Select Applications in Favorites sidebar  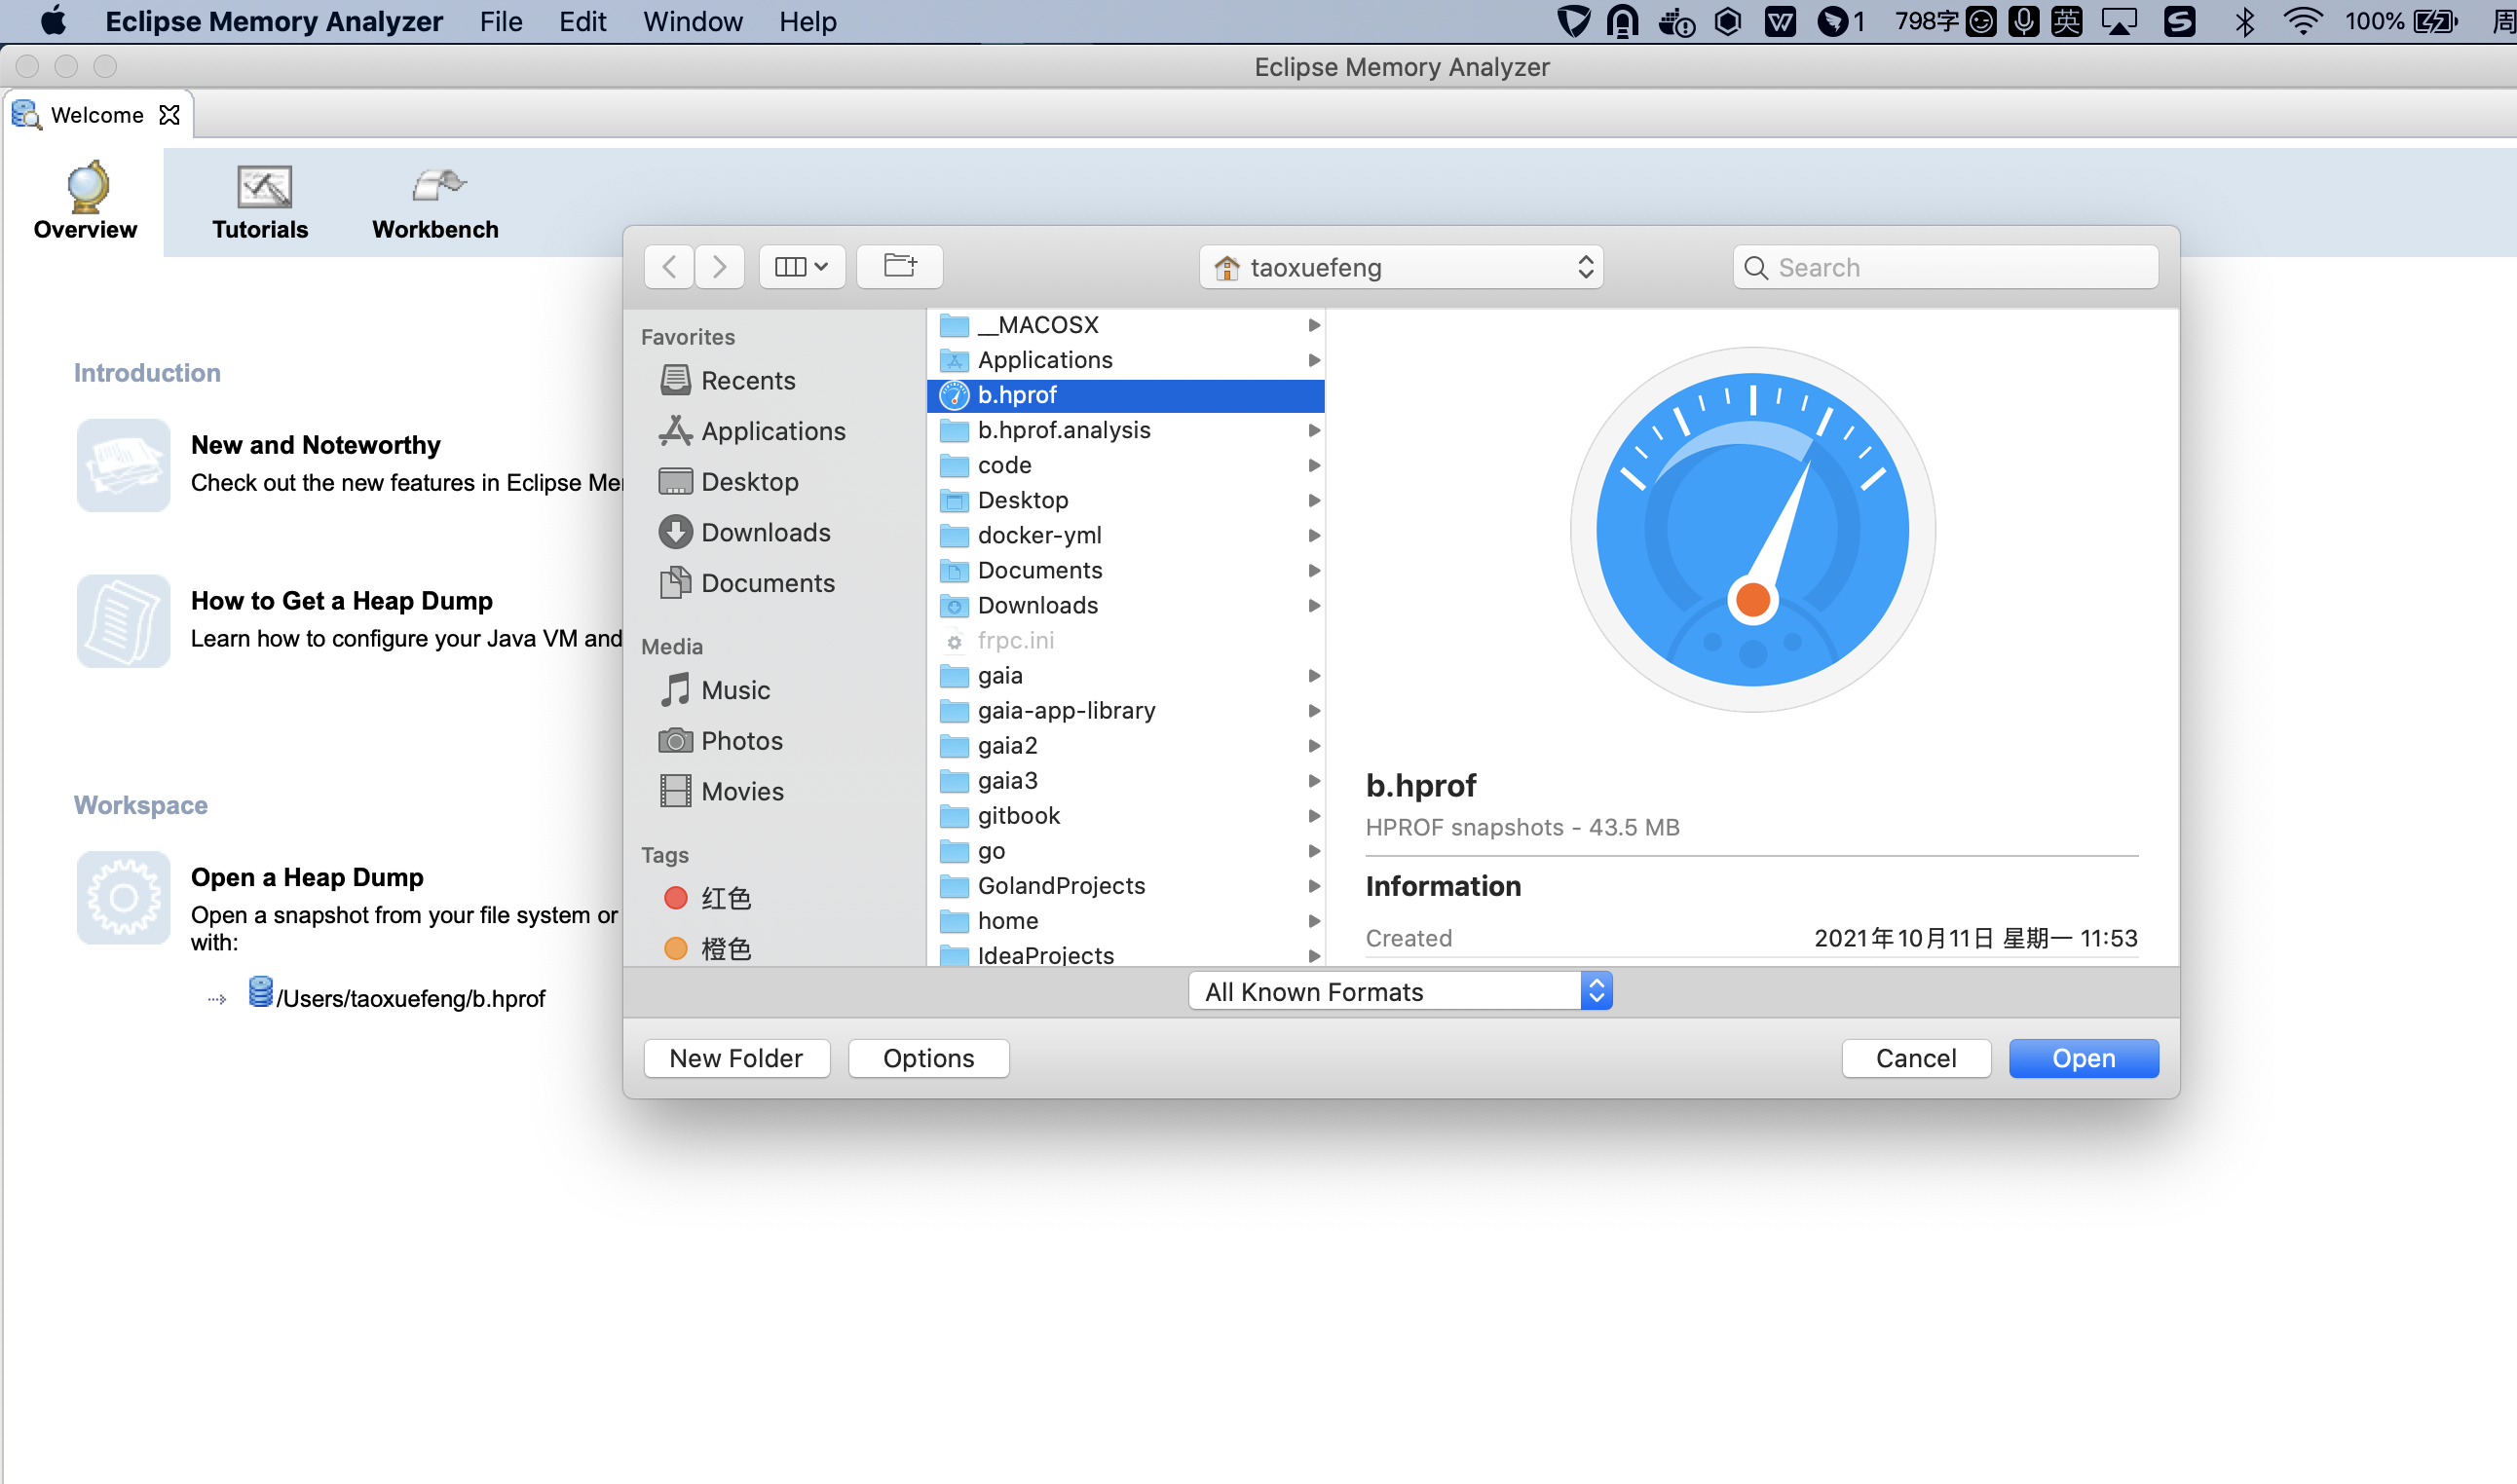pyautogui.click(x=752, y=431)
